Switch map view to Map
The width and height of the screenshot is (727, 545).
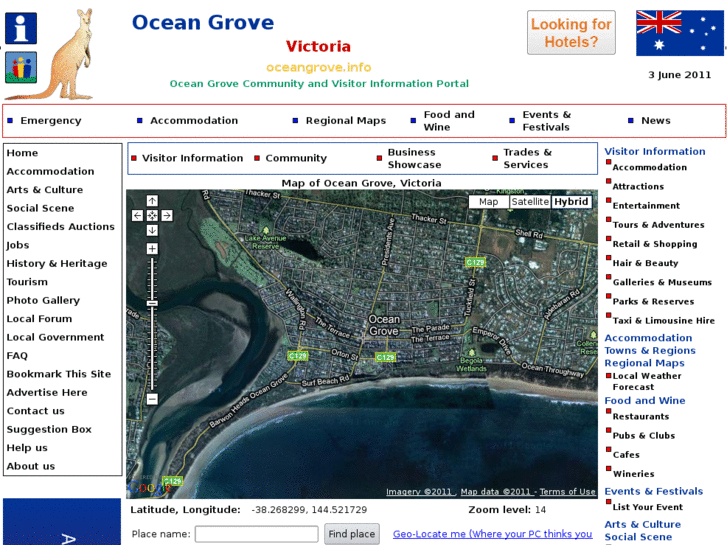pos(489,202)
